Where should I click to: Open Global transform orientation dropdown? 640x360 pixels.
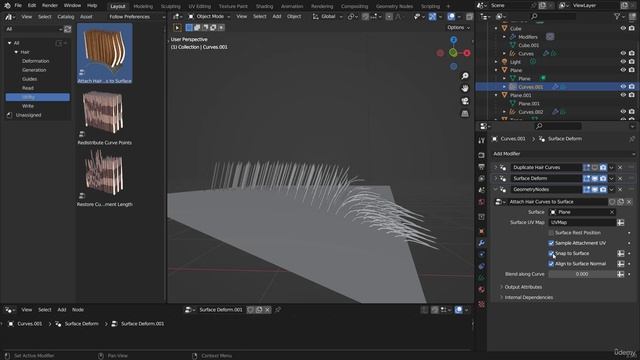click(x=328, y=17)
